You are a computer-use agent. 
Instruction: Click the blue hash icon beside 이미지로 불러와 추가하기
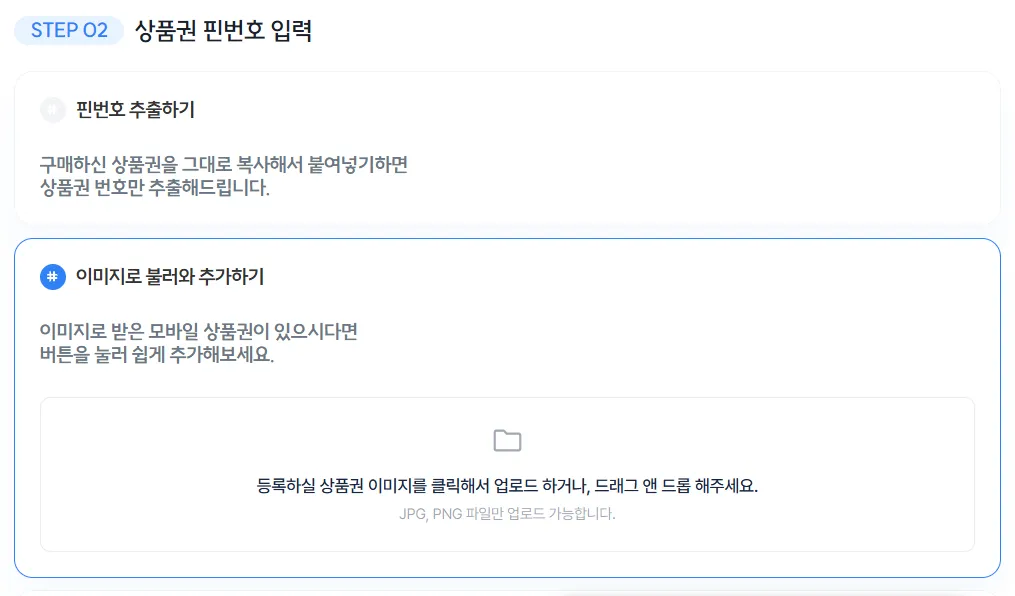[x=53, y=277]
